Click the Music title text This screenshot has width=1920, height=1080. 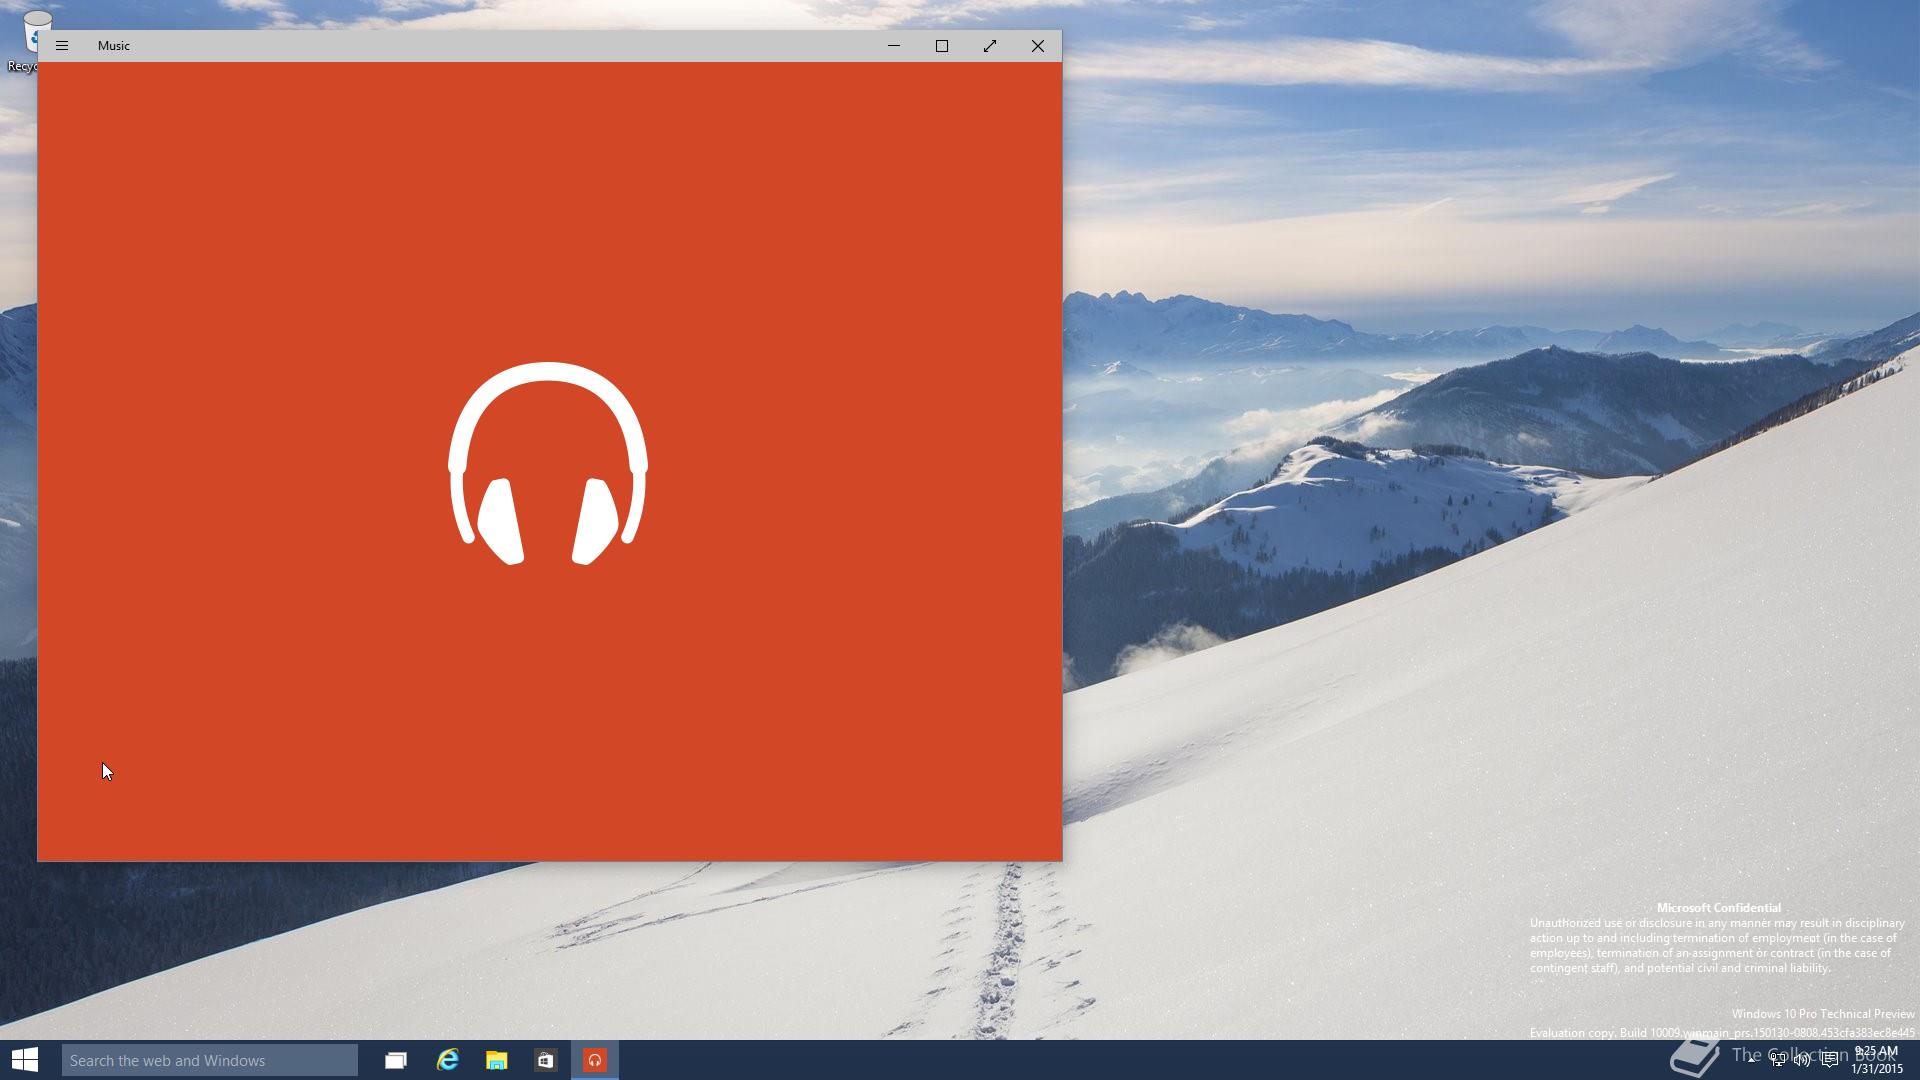114,46
